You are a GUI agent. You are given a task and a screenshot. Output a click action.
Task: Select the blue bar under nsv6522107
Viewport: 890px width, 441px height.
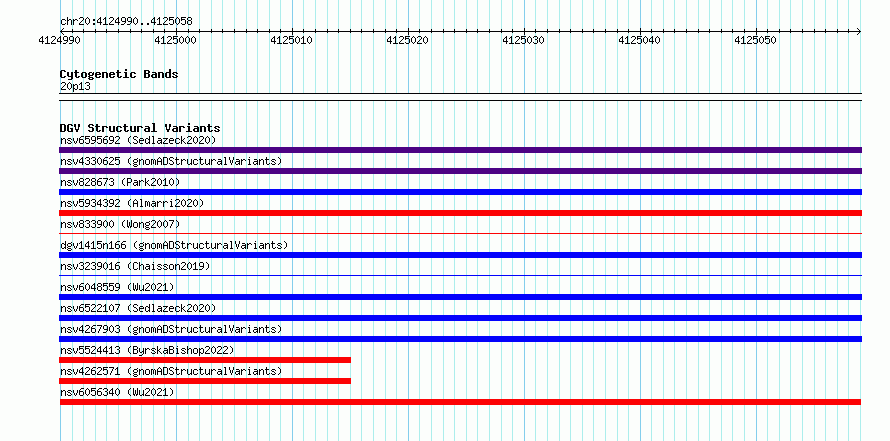pos(460,318)
